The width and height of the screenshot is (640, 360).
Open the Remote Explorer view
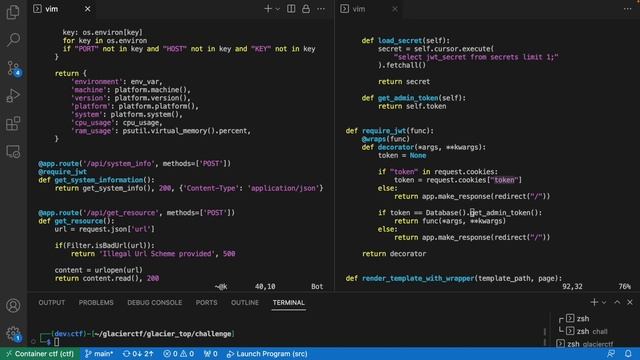pyautogui.click(x=13, y=151)
